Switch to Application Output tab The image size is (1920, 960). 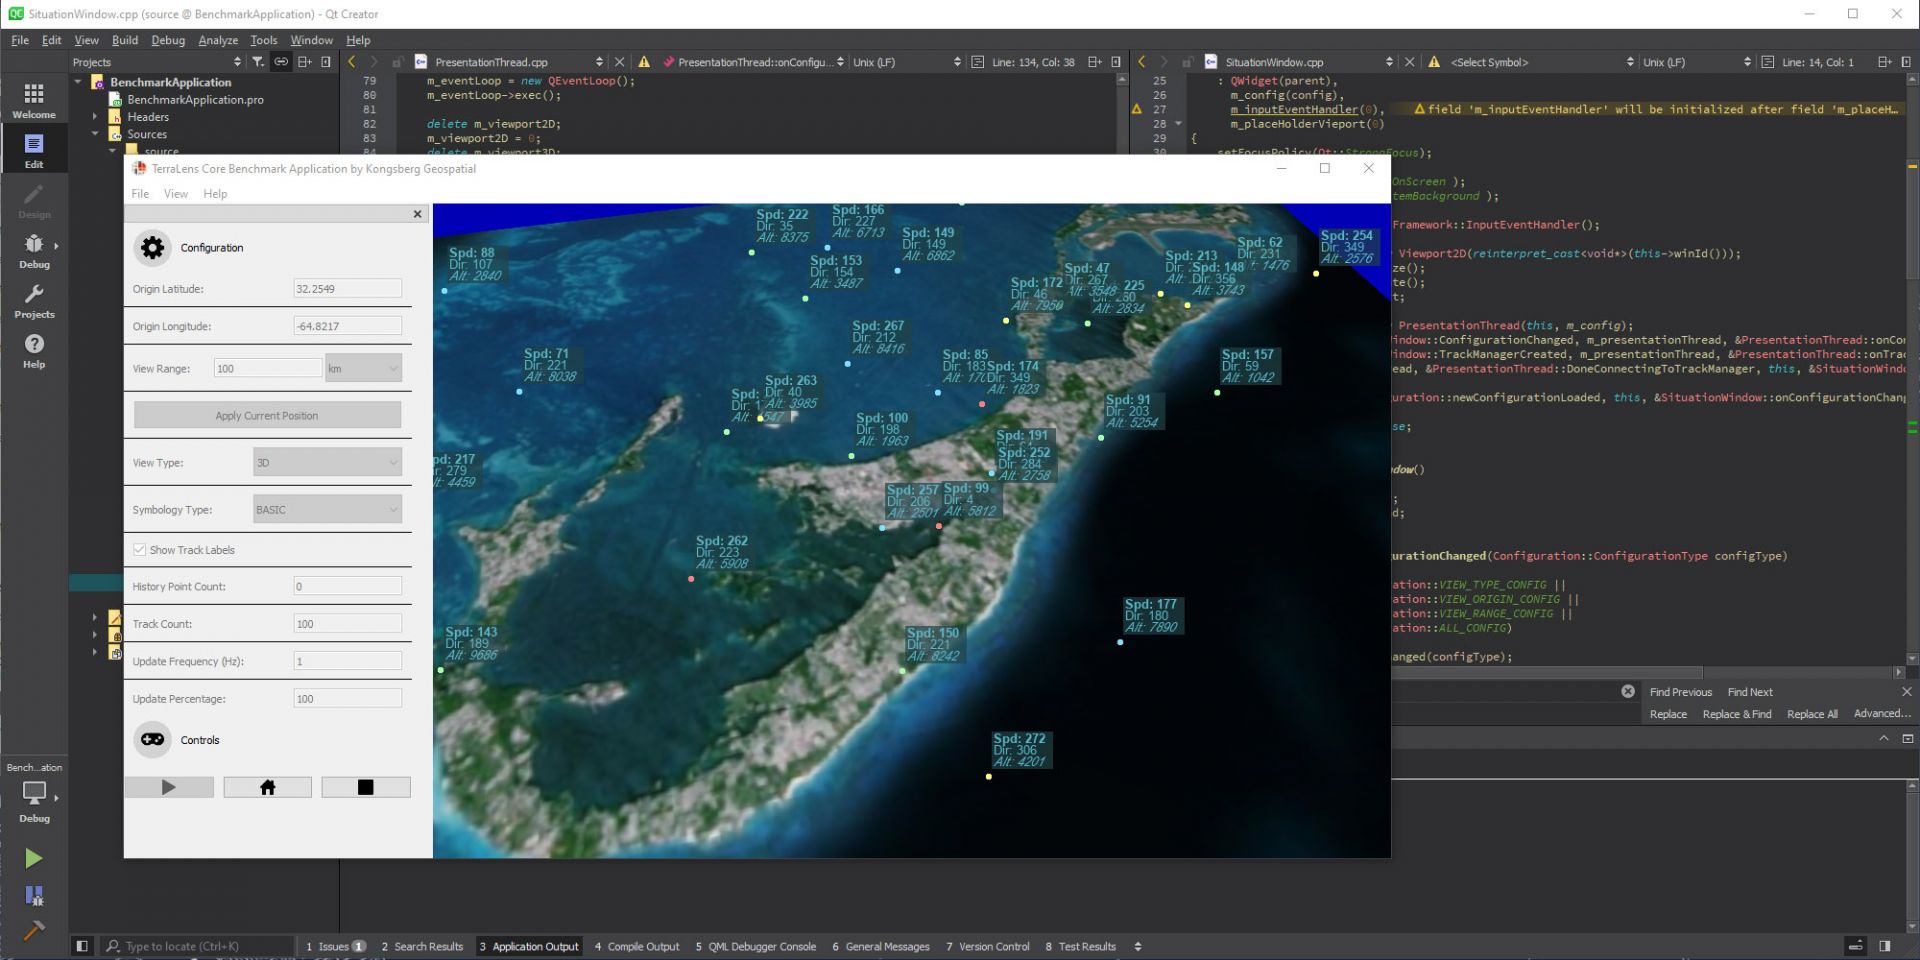point(529,946)
